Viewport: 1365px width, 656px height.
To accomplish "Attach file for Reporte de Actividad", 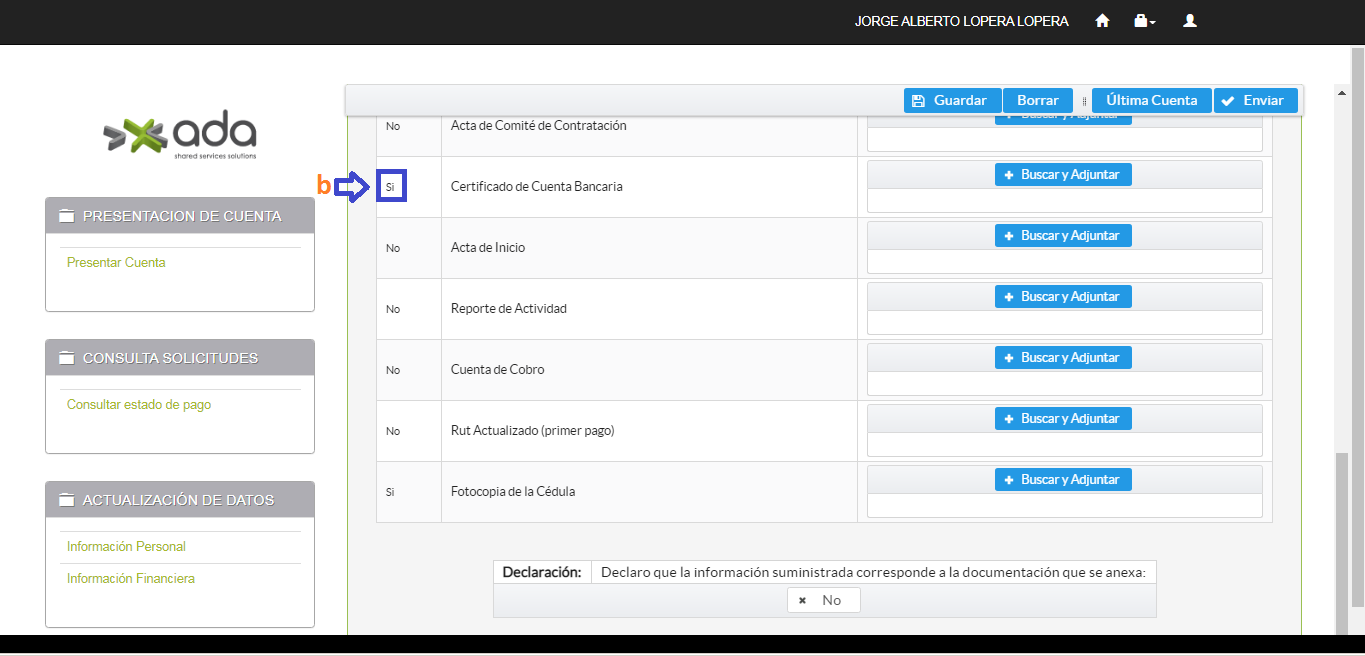I will point(1062,296).
